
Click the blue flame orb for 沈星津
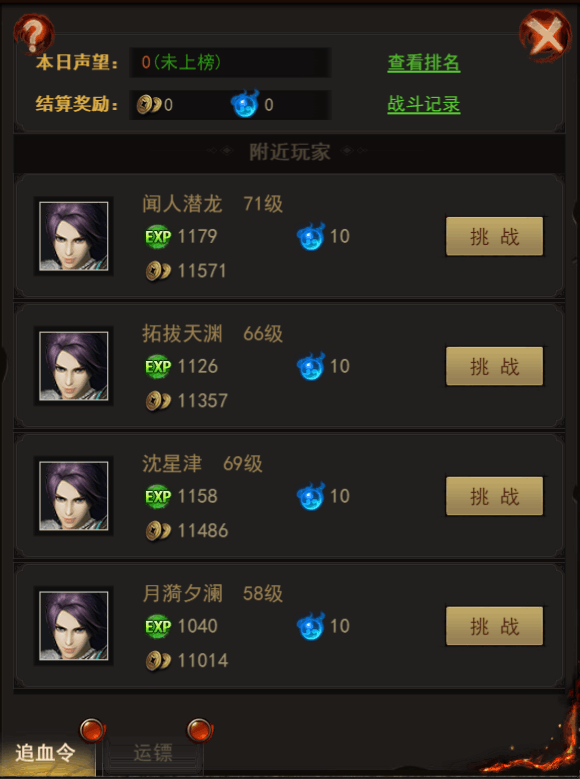[x=311, y=496]
